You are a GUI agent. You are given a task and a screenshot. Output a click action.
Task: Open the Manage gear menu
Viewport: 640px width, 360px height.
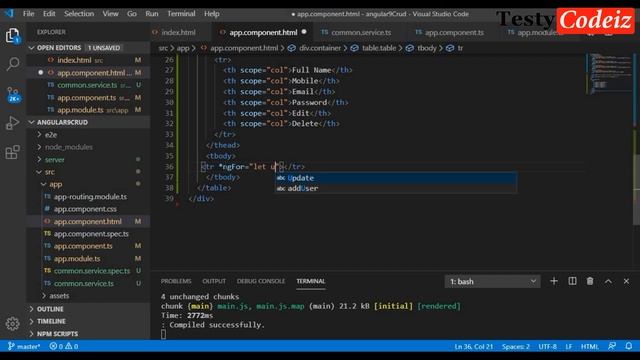tap(13, 324)
